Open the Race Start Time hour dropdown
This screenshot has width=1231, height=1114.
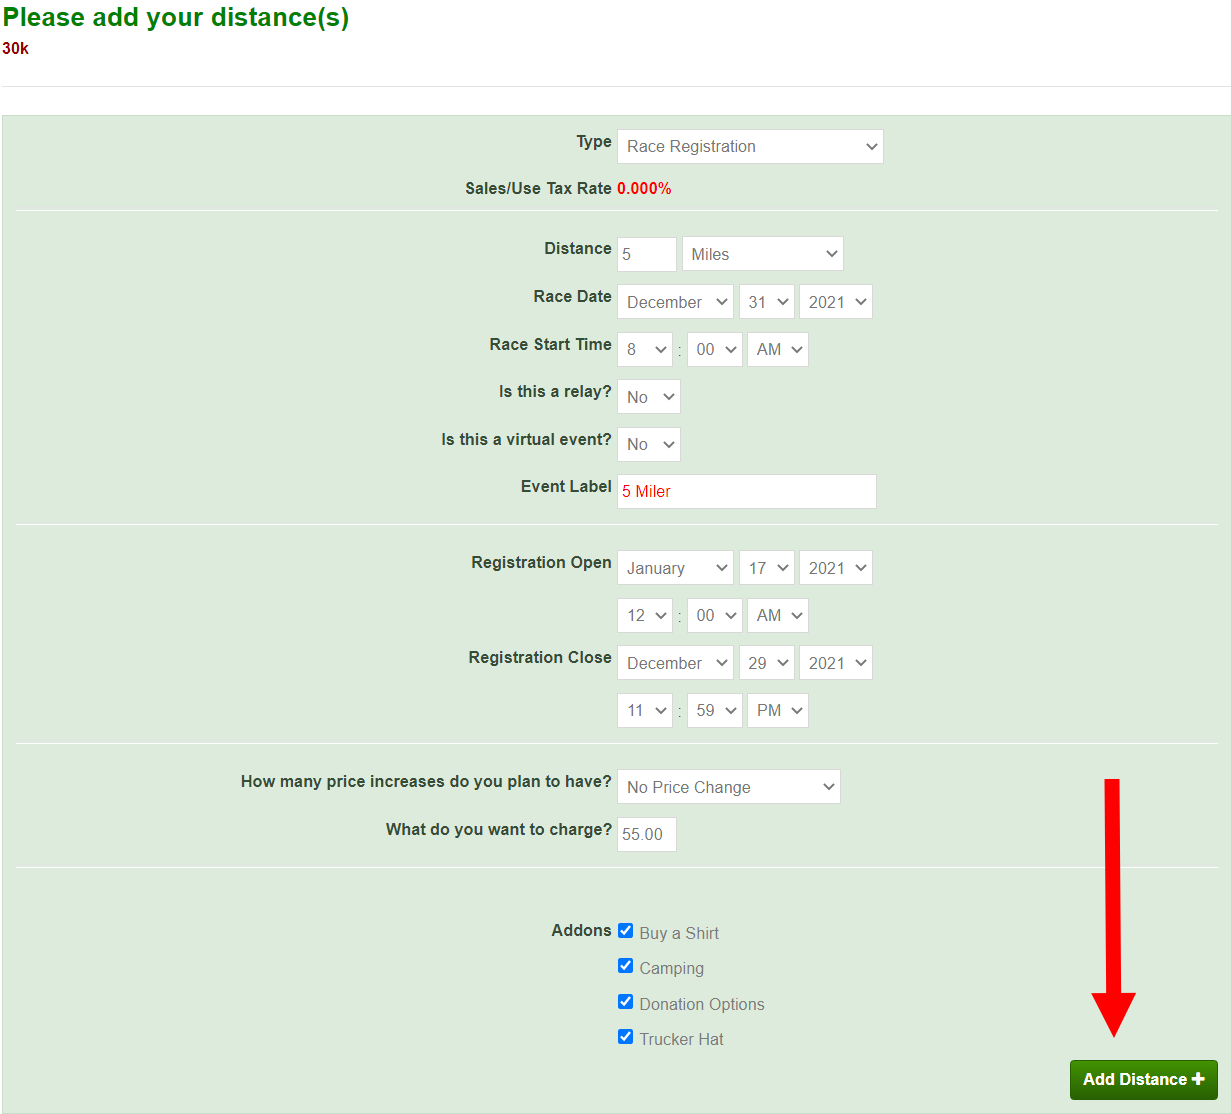645,350
